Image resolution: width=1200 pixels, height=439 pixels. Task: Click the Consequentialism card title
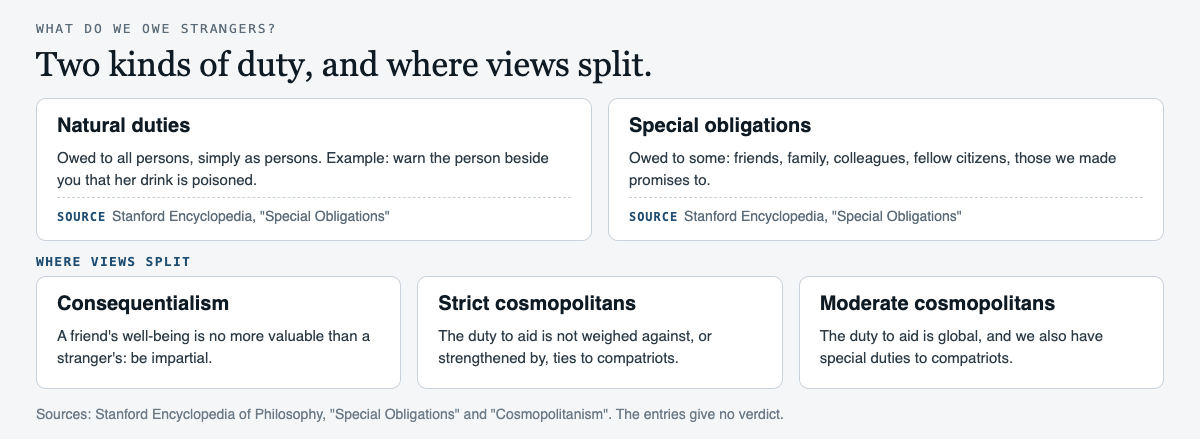click(143, 303)
